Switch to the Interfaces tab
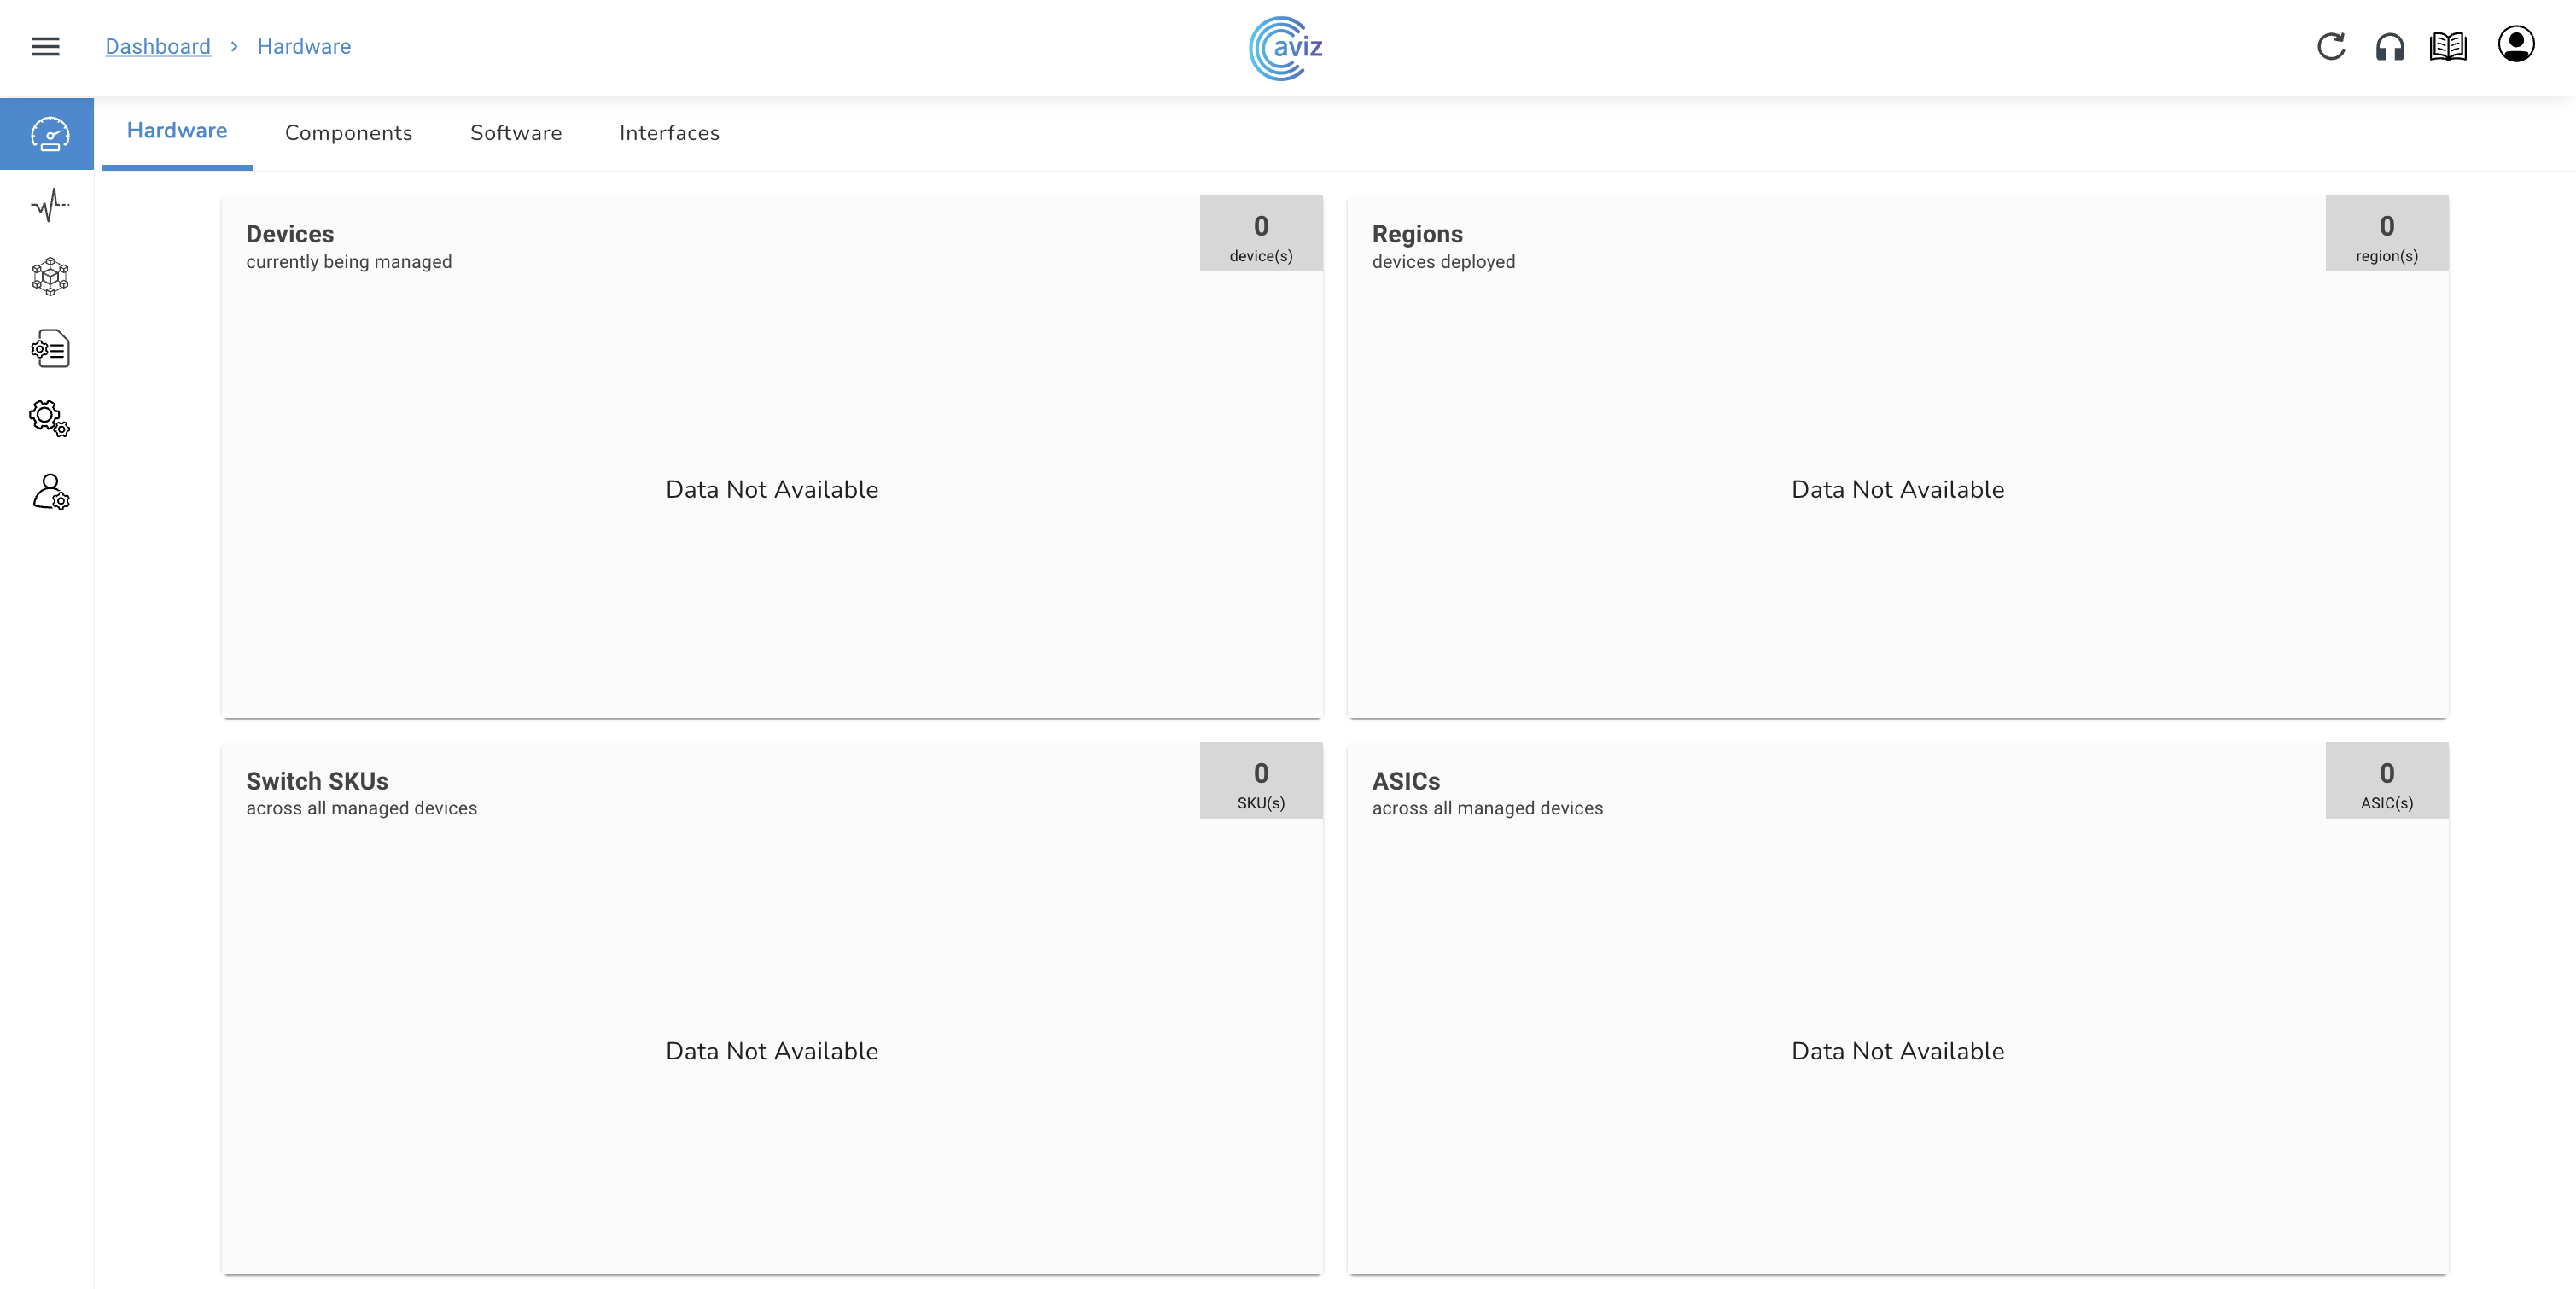The width and height of the screenshot is (2576, 1289). (x=669, y=133)
